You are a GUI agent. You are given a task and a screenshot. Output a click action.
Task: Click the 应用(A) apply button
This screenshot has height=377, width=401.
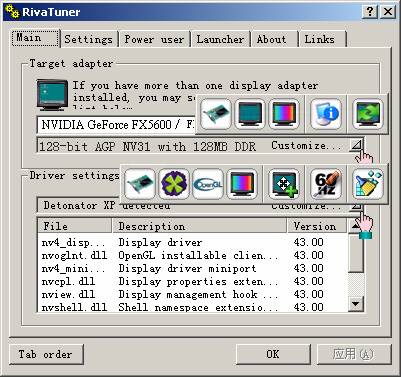pos(353,354)
